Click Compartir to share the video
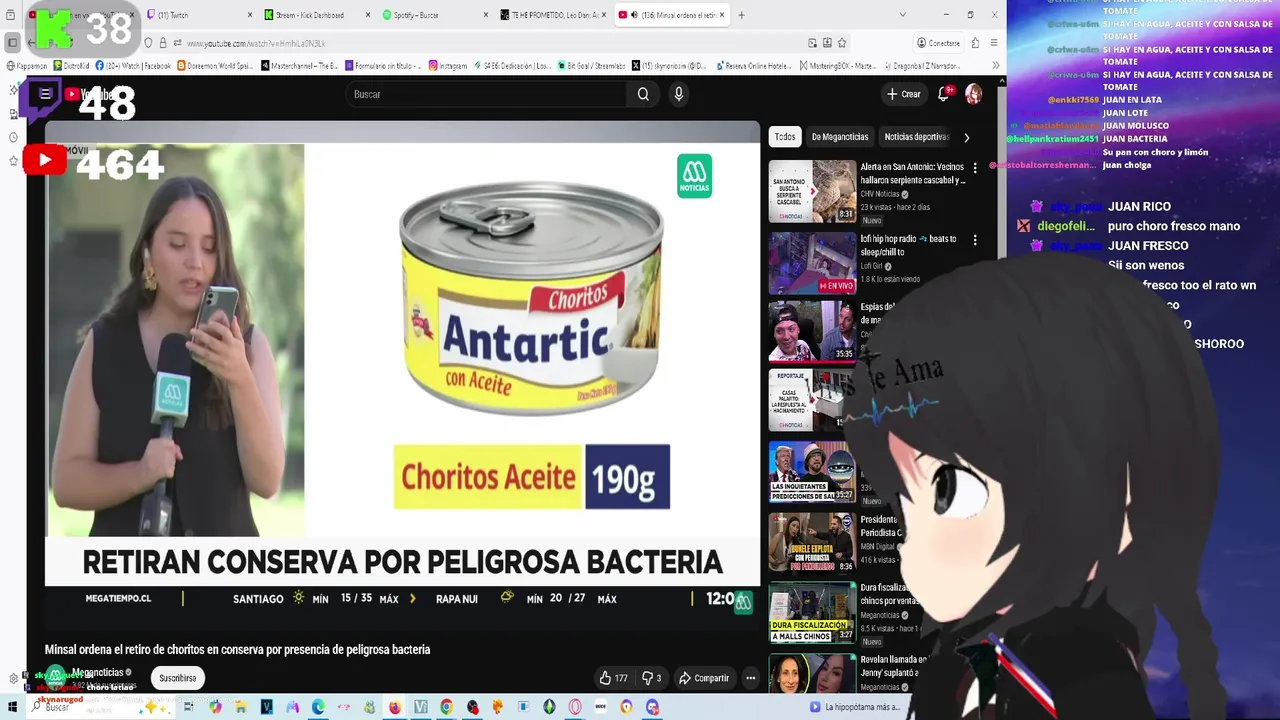The height and width of the screenshot is (720, 1280). [704, 678]
